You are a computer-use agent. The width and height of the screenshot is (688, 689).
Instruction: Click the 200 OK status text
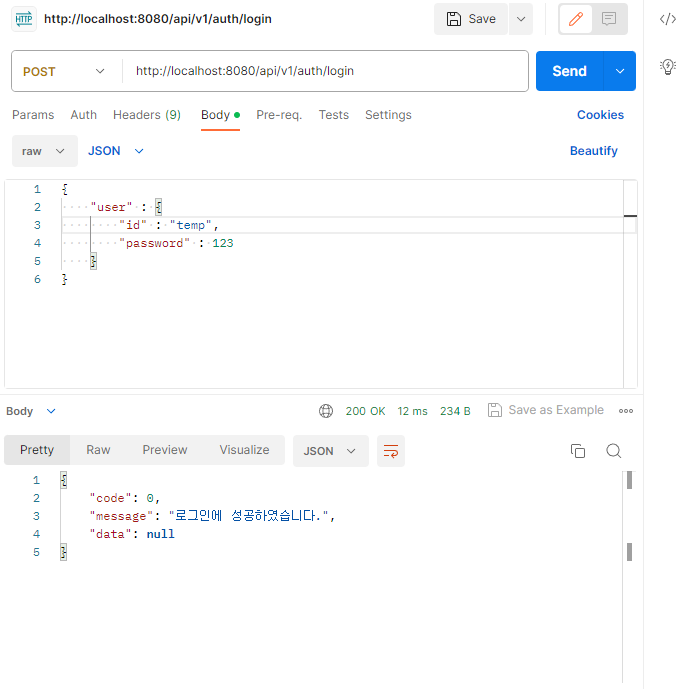click(365, 411)
